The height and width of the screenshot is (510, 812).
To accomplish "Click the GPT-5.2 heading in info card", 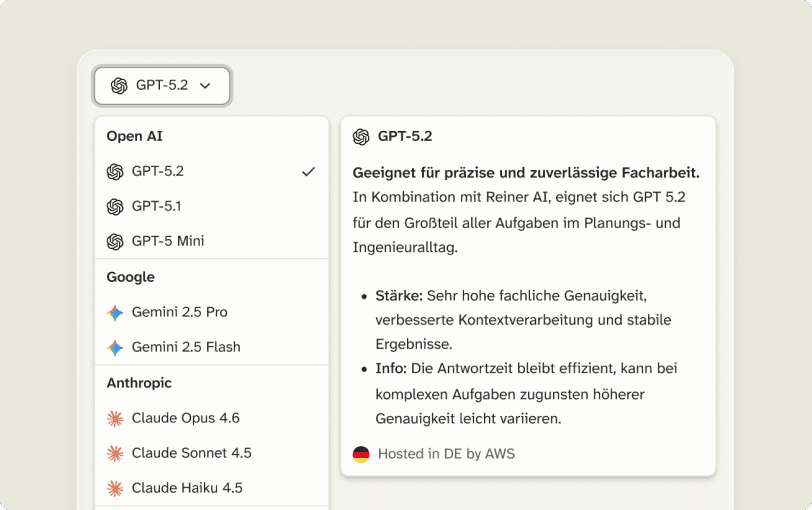I will click(405, 136).
